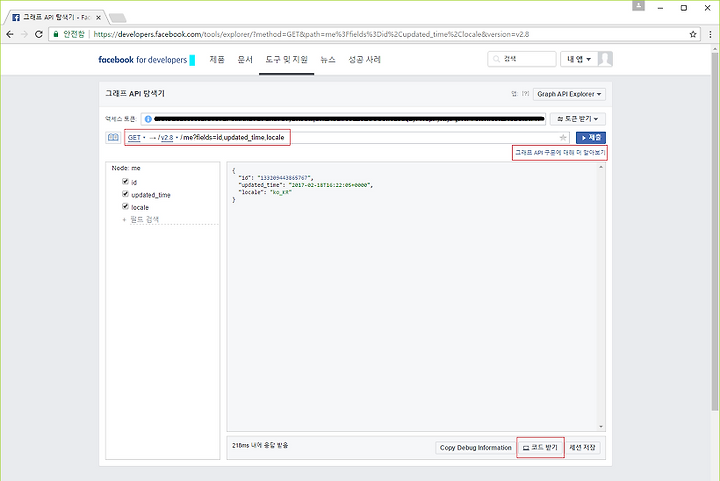Click the "locale": "ko_KR" response line

pyautogui.click(x=265, y=192)
